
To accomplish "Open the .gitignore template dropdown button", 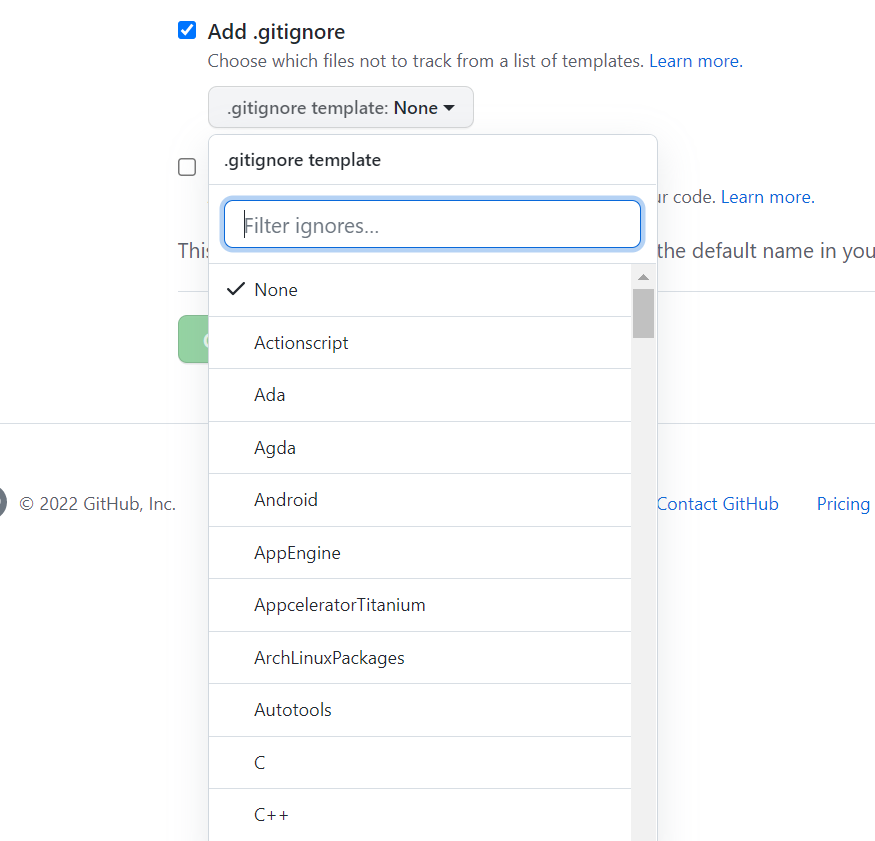I will click(x=340, y=108).
